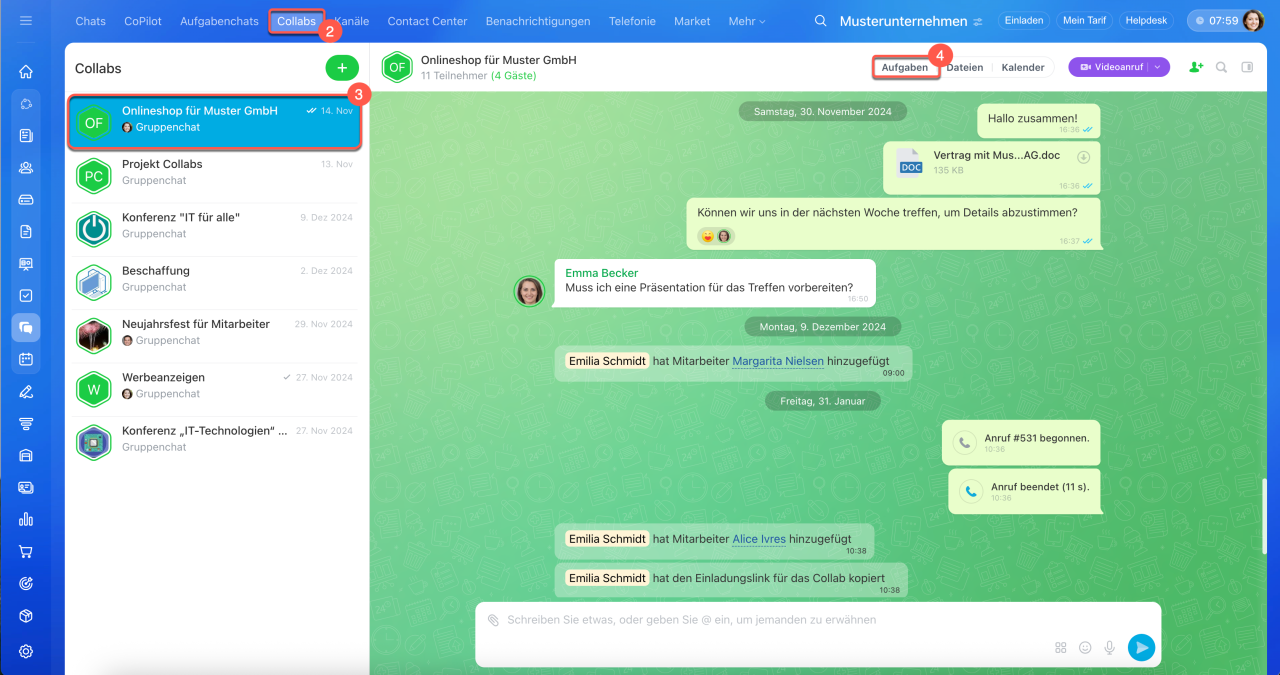Open the Mehr dropdown menu
The image size is (1280, 675).
click(747, 21)
